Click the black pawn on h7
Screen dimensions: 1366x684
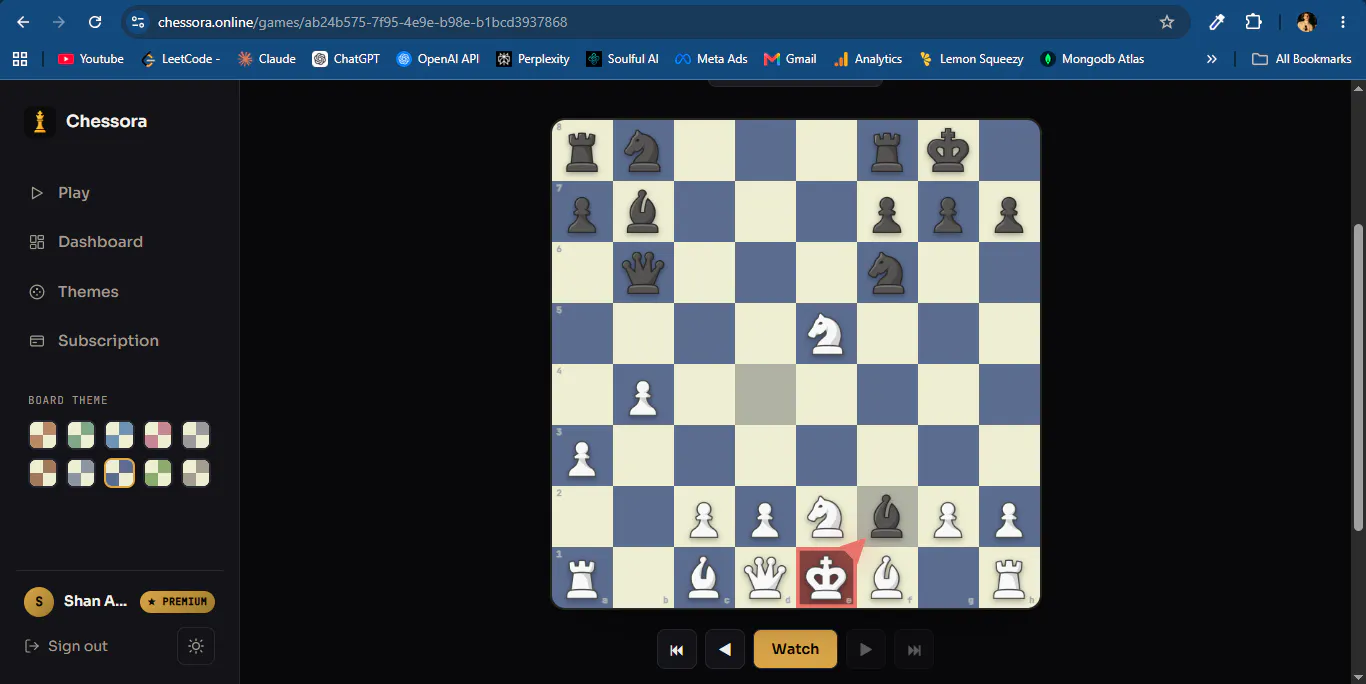1009,214
